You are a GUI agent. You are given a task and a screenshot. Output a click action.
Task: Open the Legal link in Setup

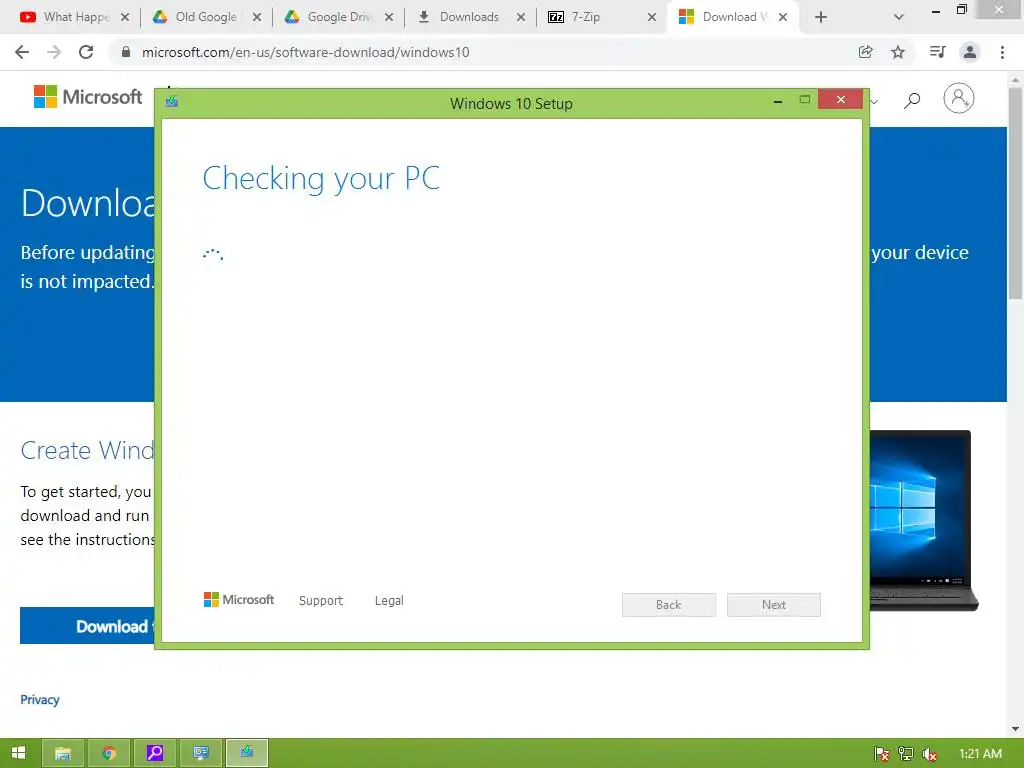click(389, 600)
